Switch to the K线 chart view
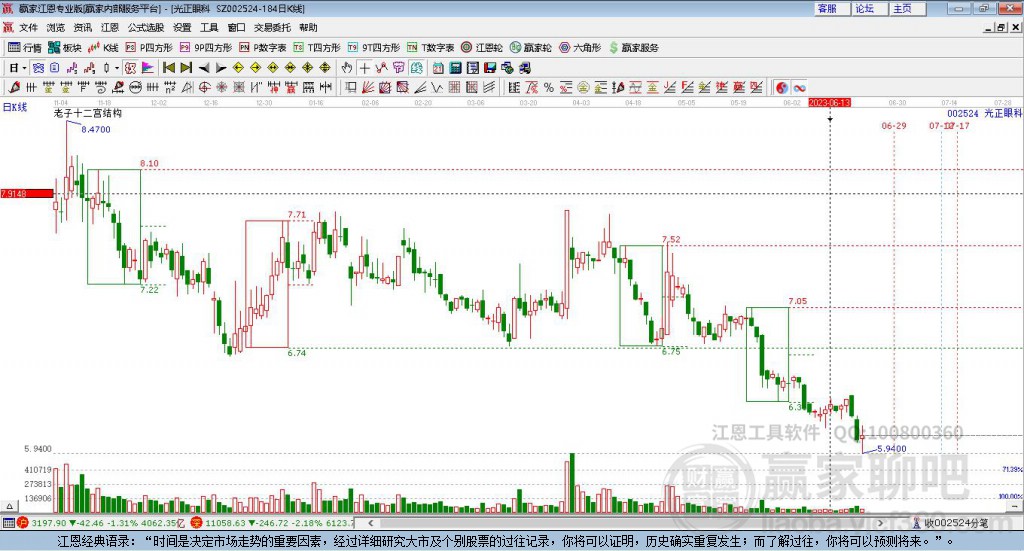This screenshot has height=551, width=1024. [103, 48]
